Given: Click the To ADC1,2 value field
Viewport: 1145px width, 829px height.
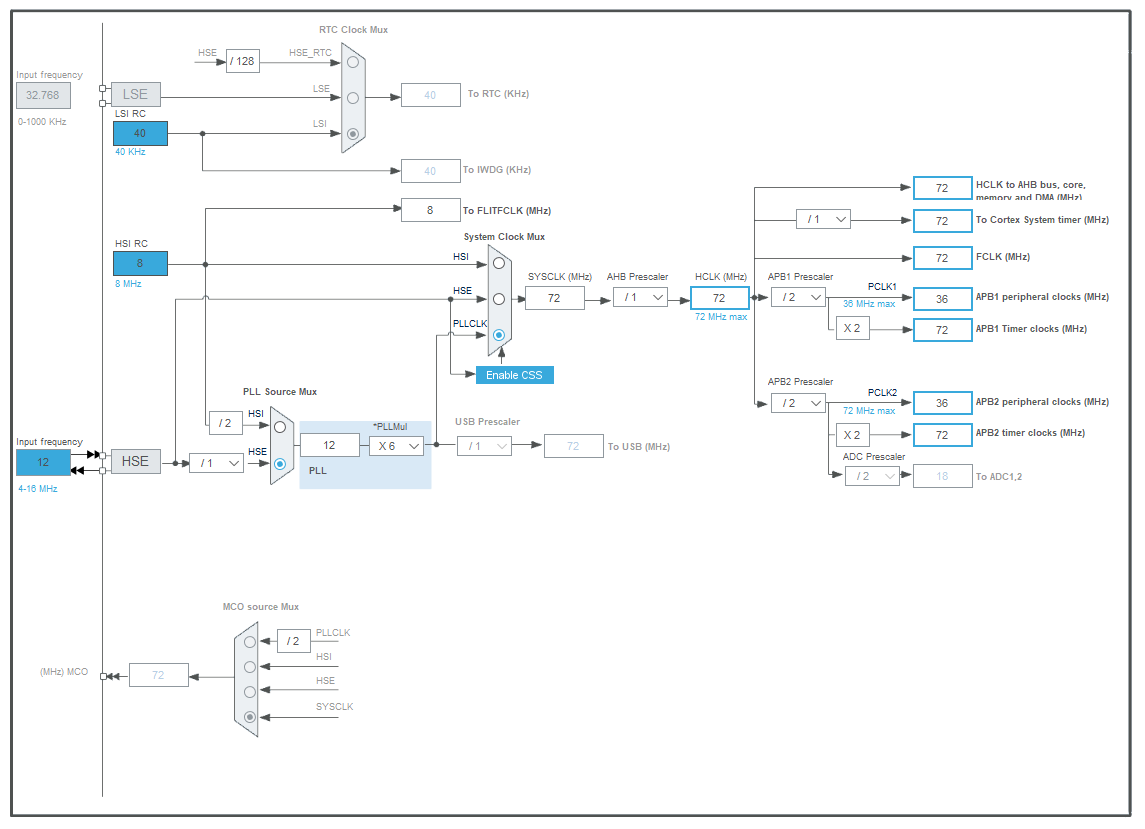Looking at the screenshot, I should [942, 476].
